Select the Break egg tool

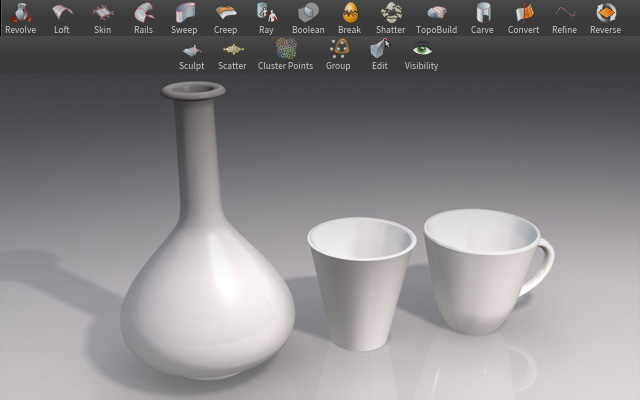tap(349, 18)
